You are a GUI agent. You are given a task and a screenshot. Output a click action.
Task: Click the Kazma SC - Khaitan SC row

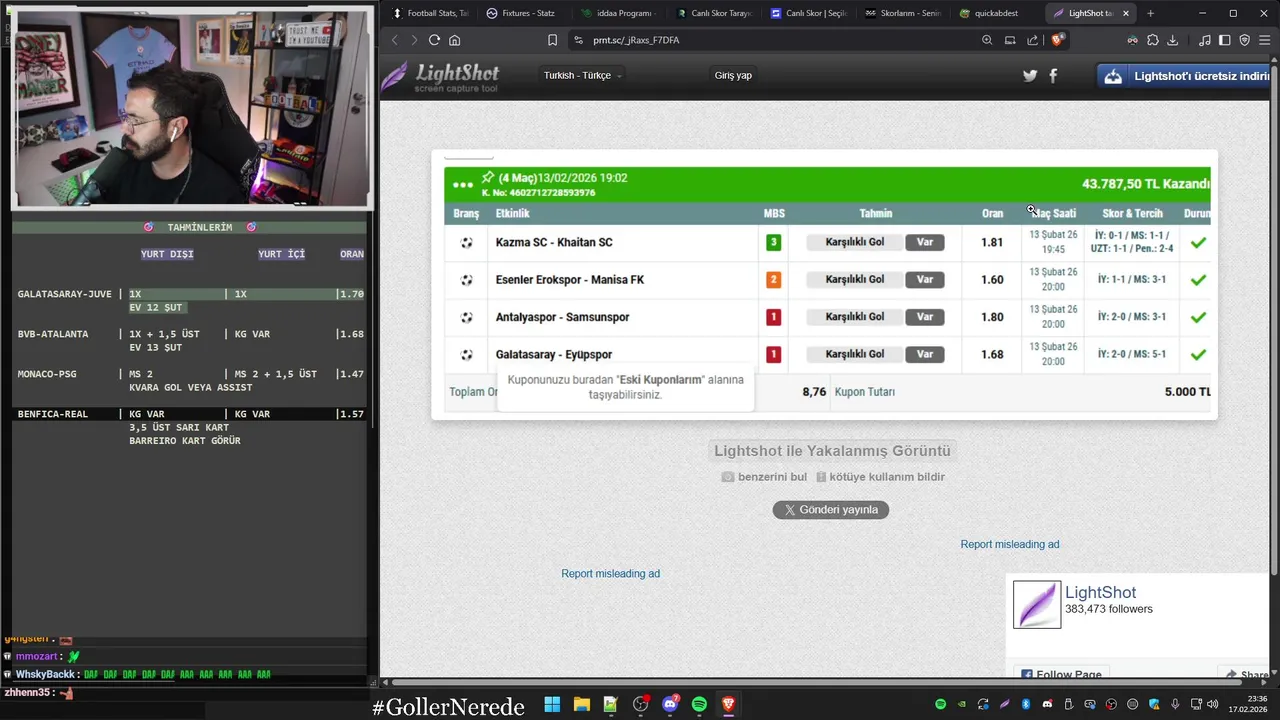(827, 243)
